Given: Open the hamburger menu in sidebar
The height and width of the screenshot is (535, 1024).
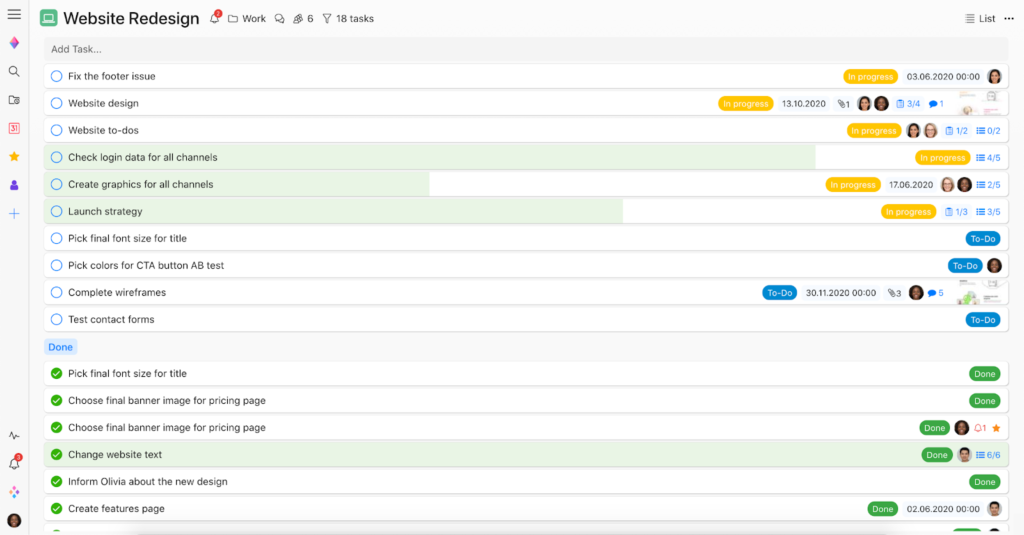Looking at the screenshot, I should pos(14,14).
